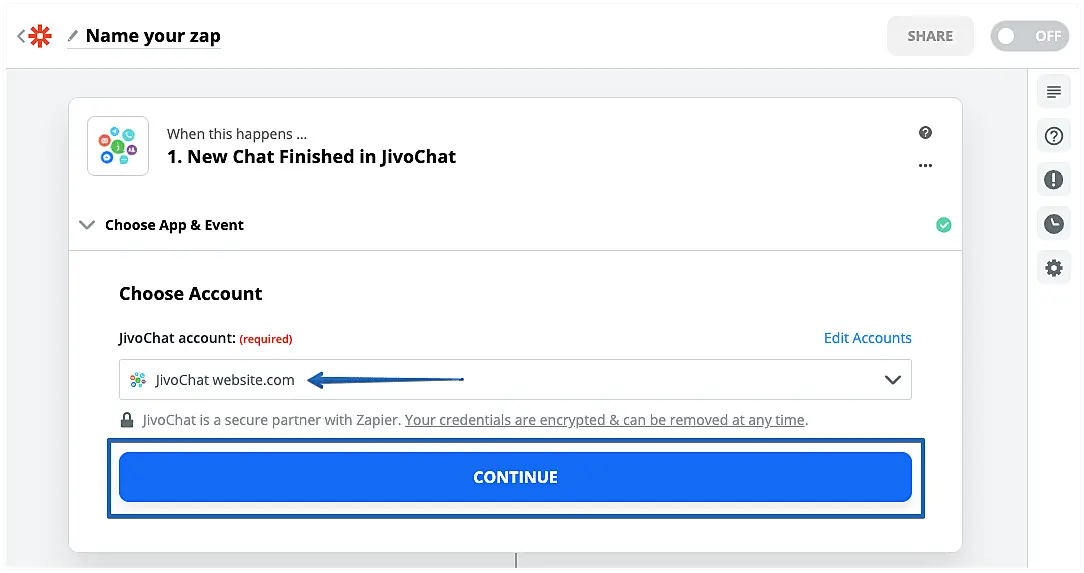Click the JivoChat app icon
This screenshot has width=1084, height=573.
(x=118, y=146)
